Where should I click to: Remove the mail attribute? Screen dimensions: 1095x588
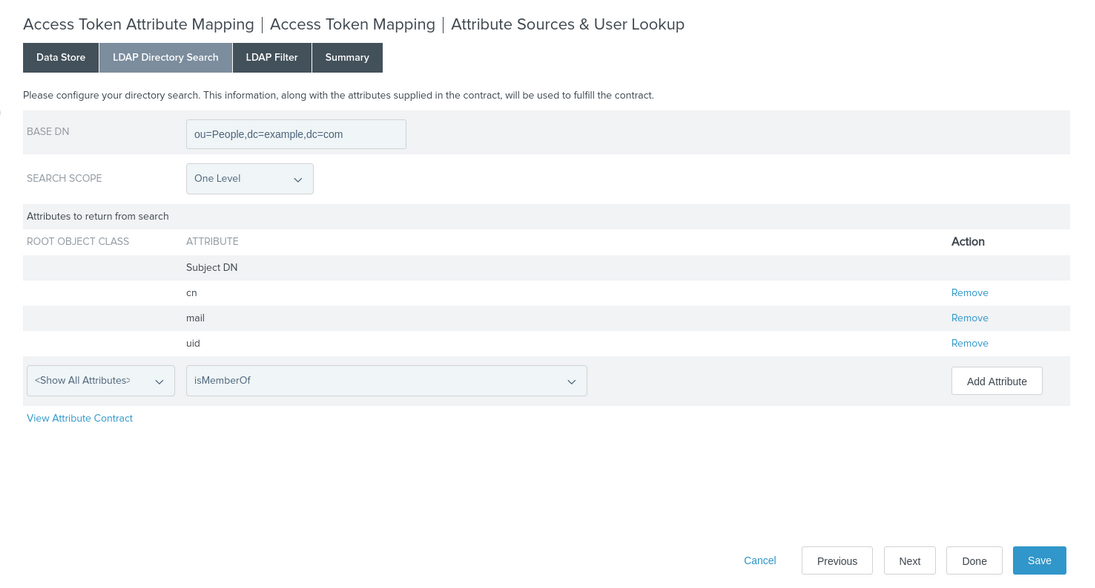[969, 317]
